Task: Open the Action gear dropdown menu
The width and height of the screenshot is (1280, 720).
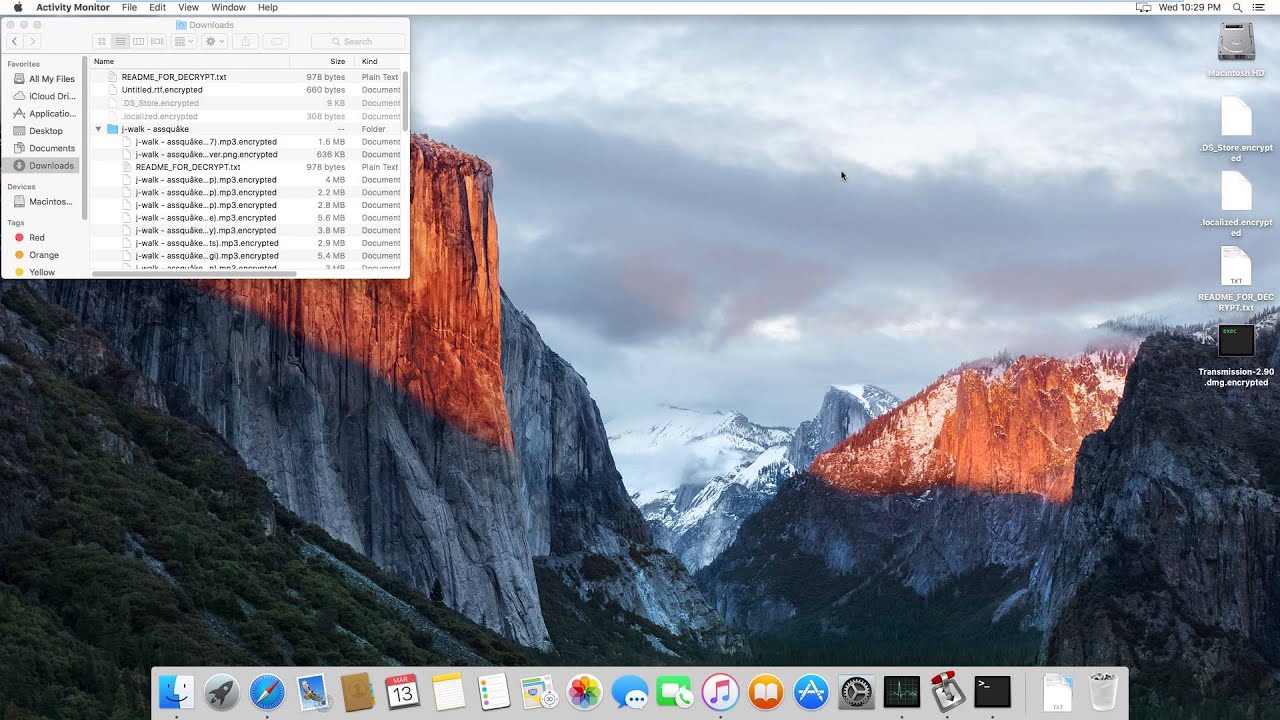Action: click(x=214, y=41)
